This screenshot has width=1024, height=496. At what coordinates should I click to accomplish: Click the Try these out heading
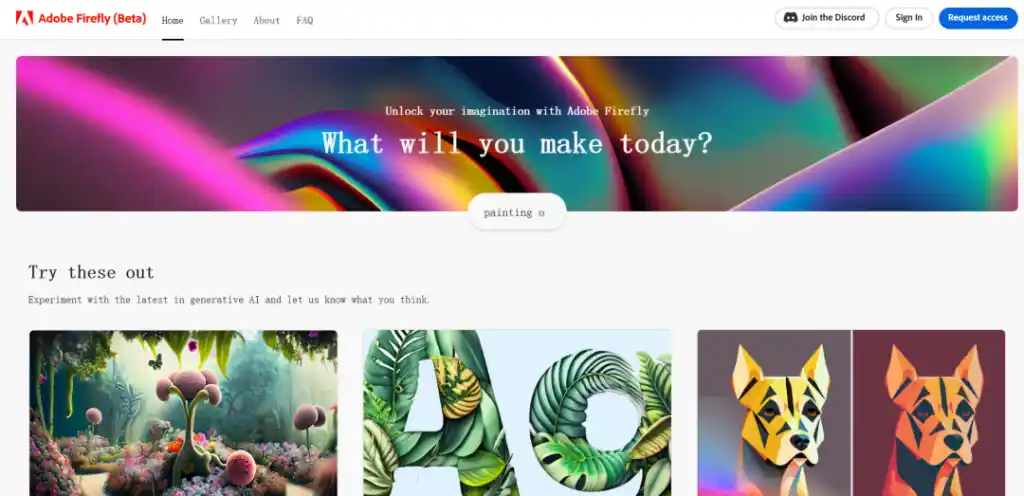pos(91,272)
